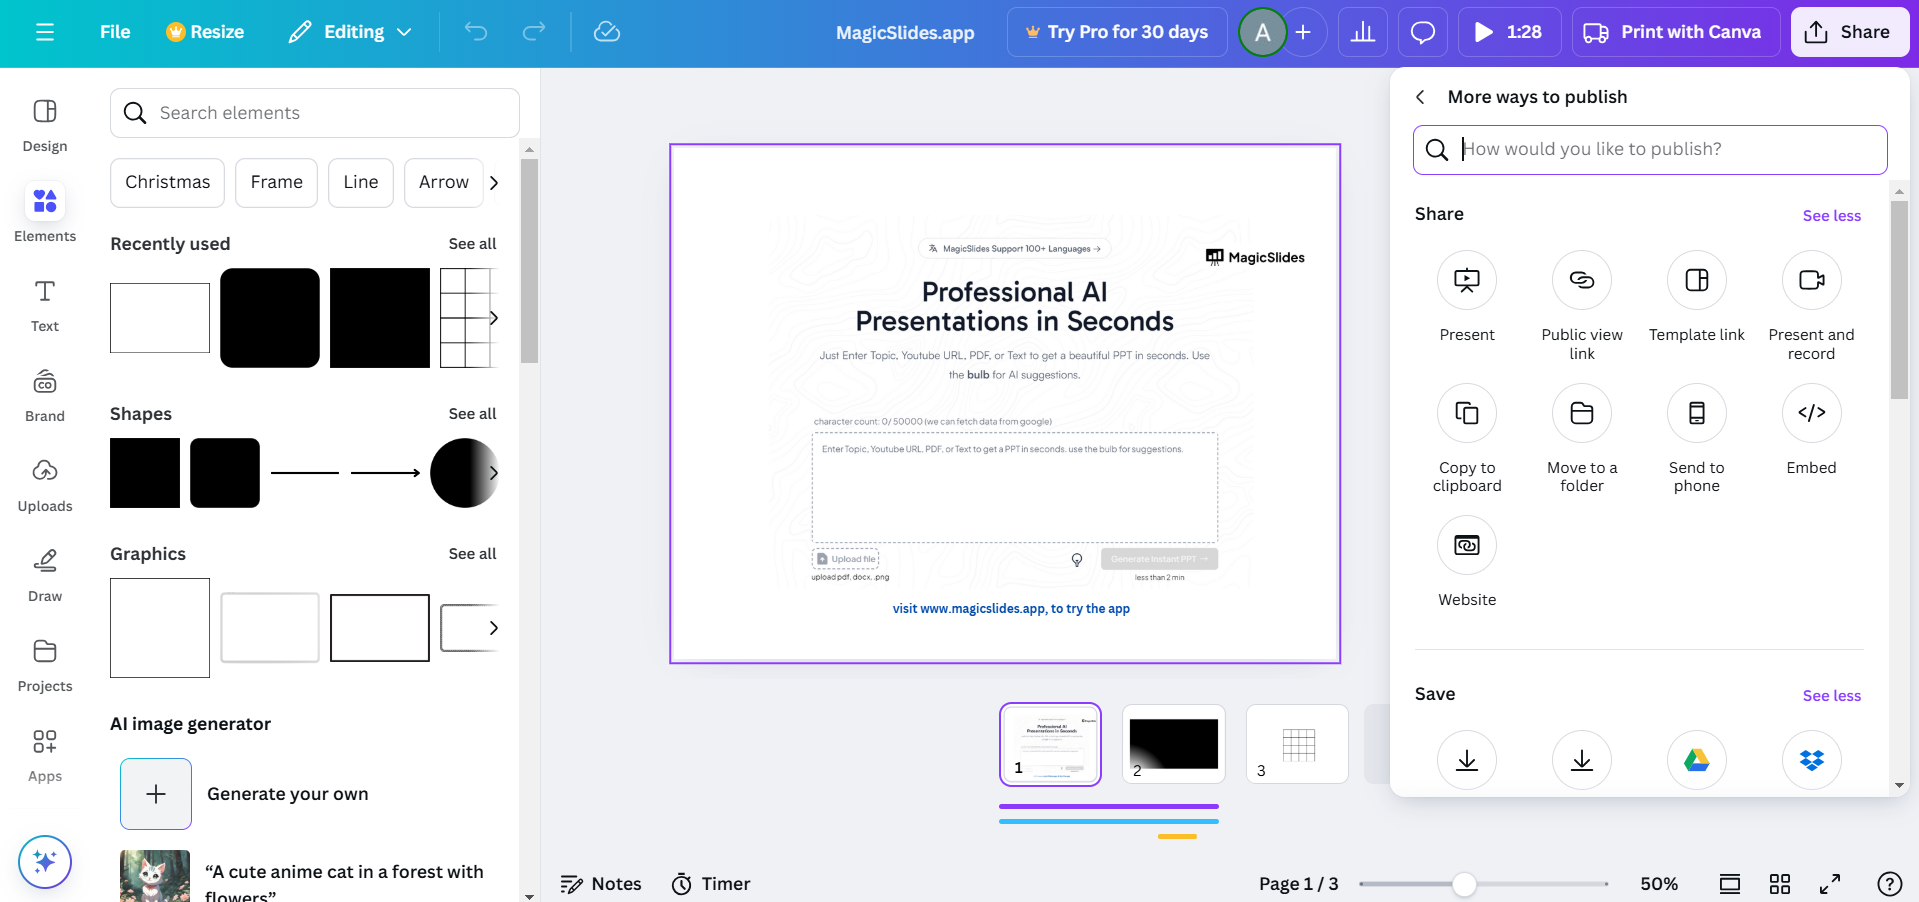The height and width of the screenshot is (902, 1919).
Task: Open the Text sidebar panel
Action: (45, 305)
